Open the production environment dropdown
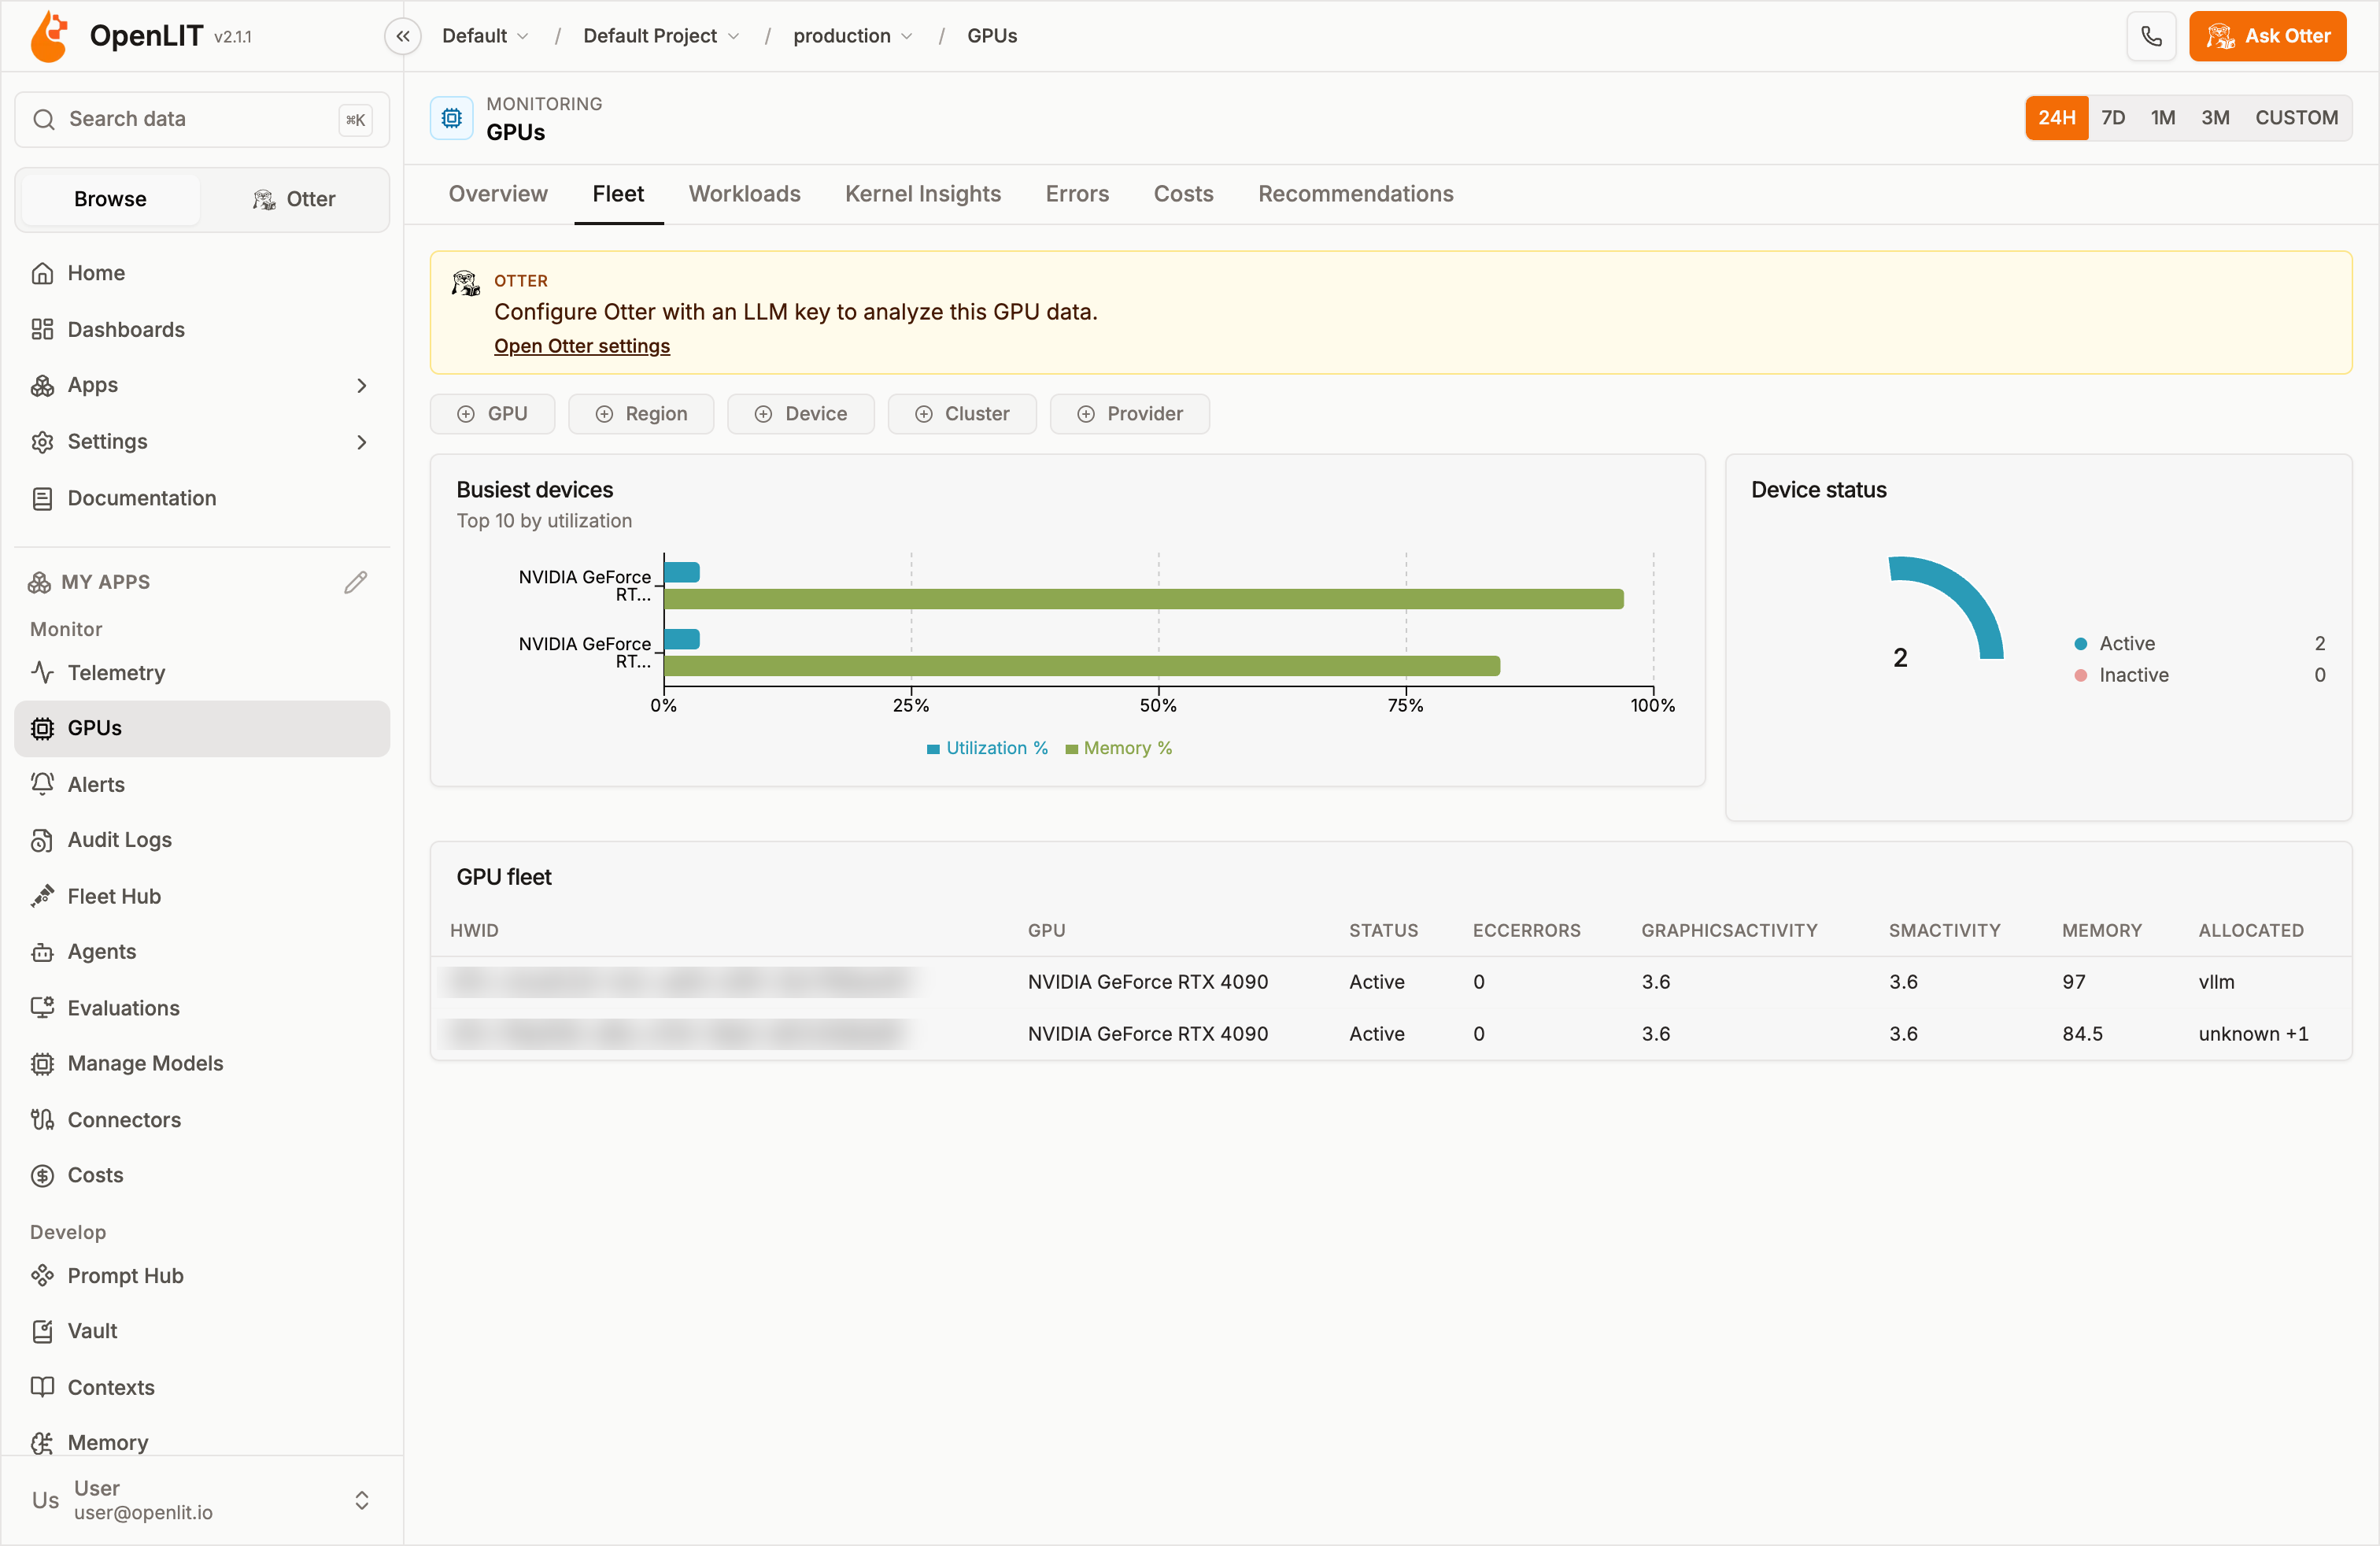 click(852, 36)
